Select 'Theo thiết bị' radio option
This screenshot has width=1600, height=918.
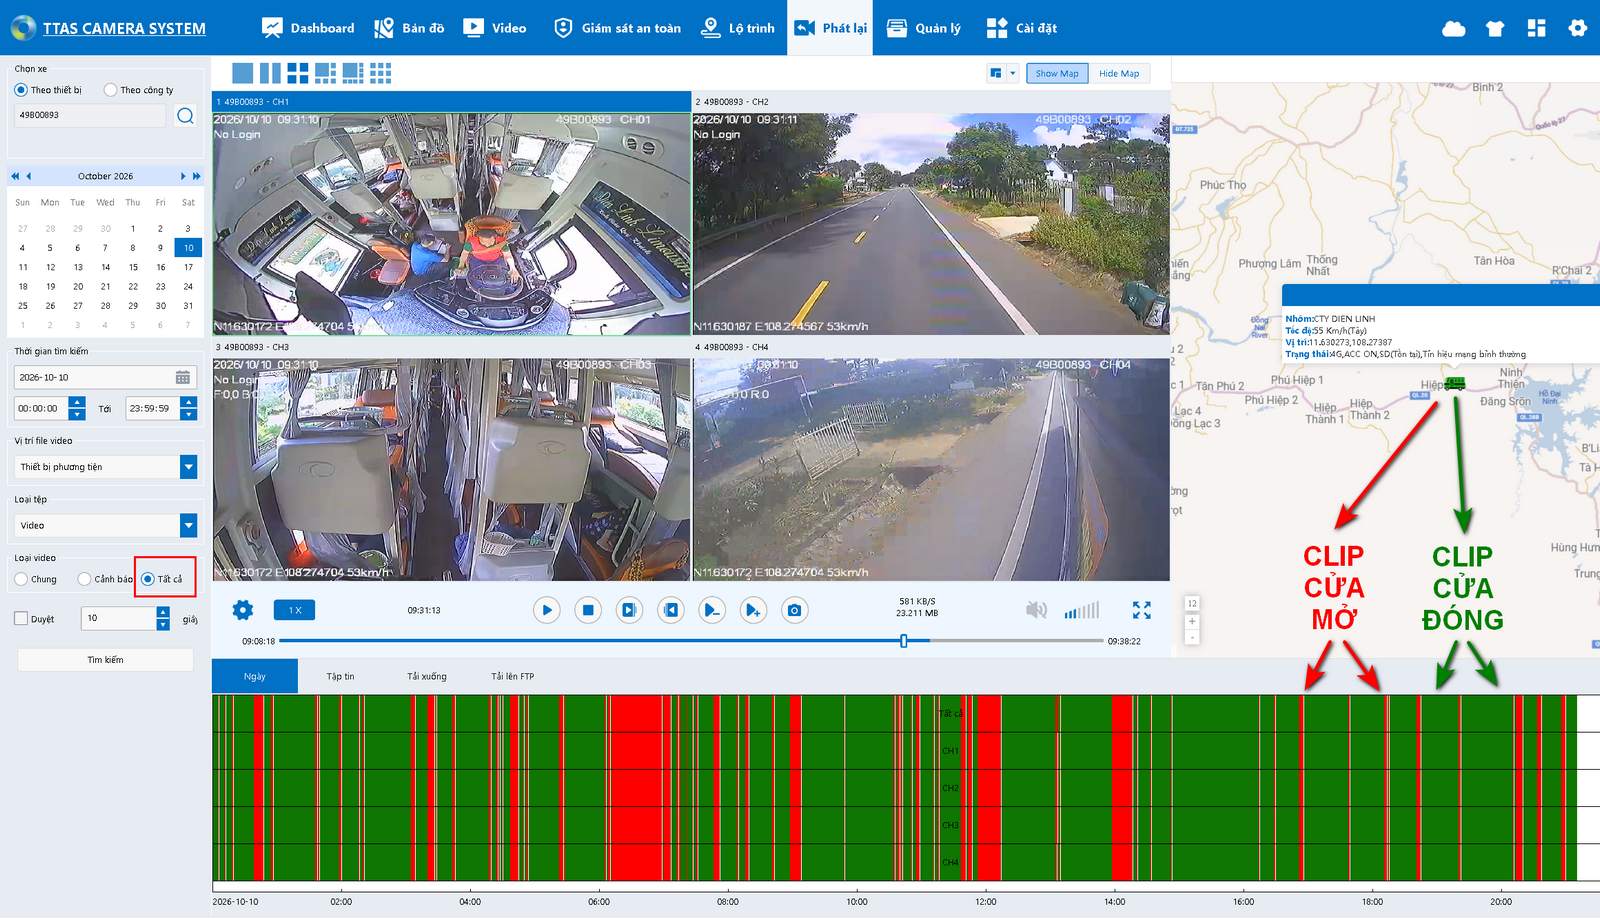pos(21,90)
